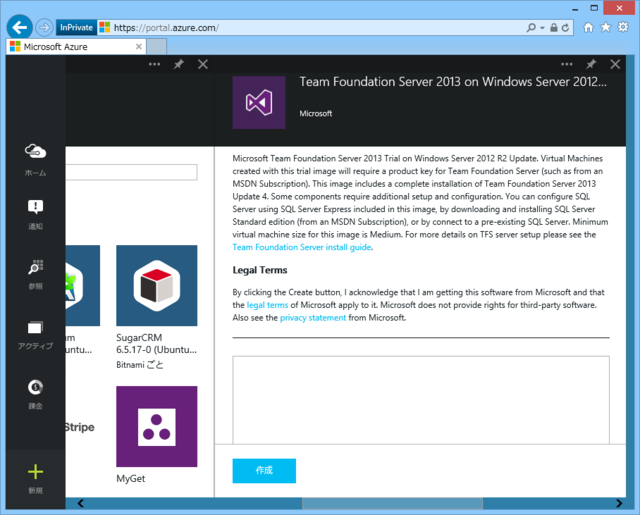
Task: Open the address bar search icon
Action: pos(531,27)
